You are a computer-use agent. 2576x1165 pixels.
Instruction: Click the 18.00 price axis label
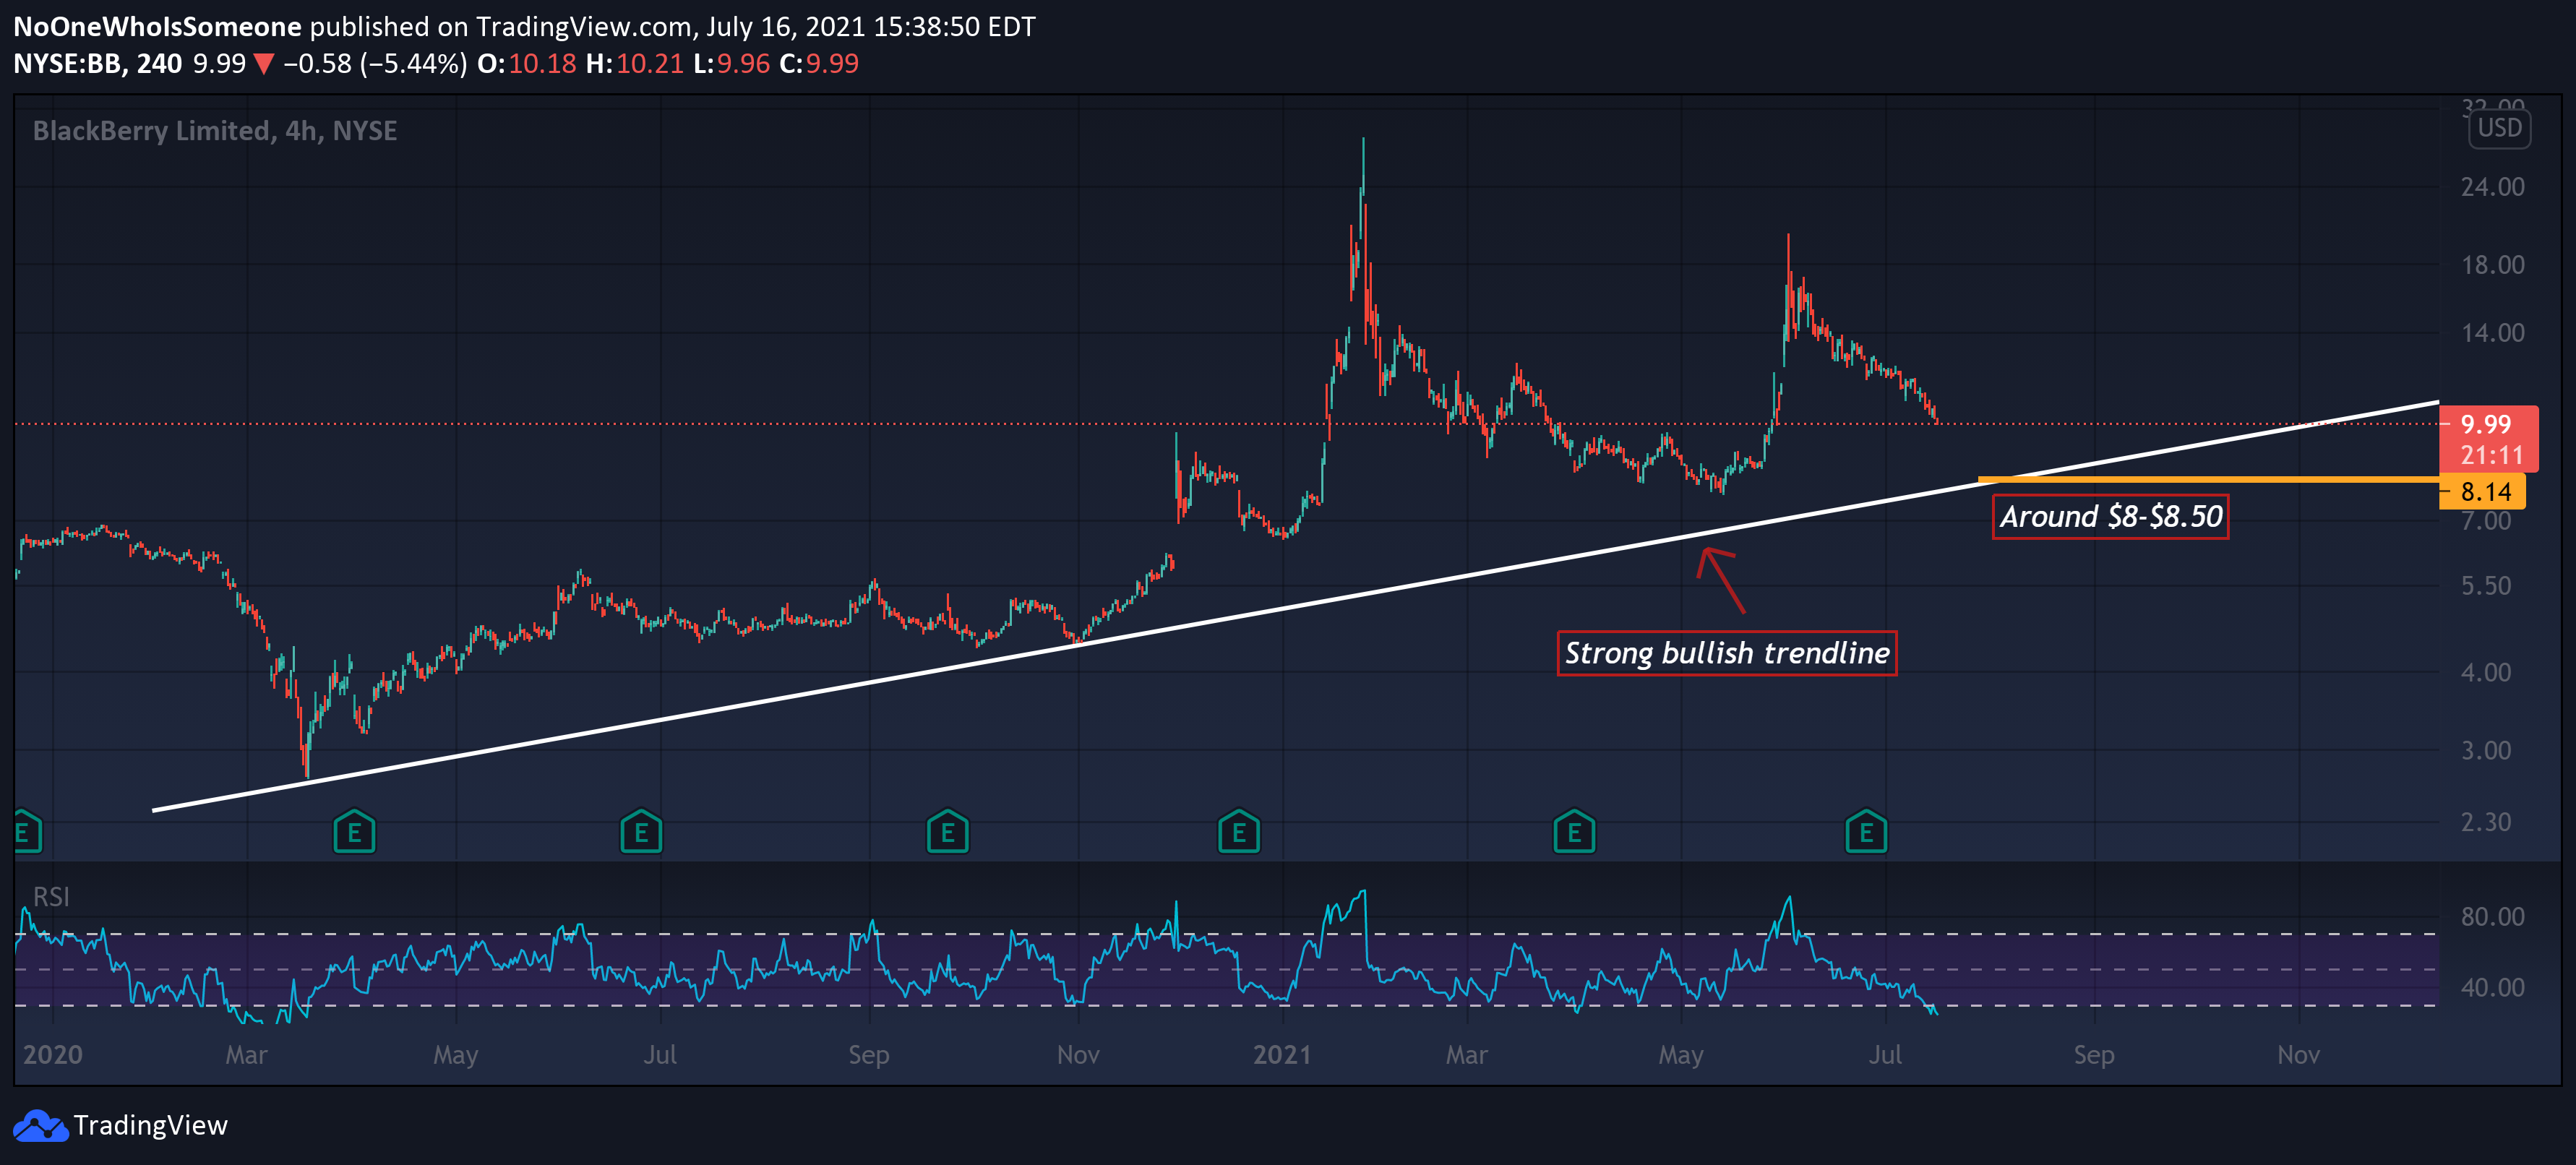[2492, 265]
